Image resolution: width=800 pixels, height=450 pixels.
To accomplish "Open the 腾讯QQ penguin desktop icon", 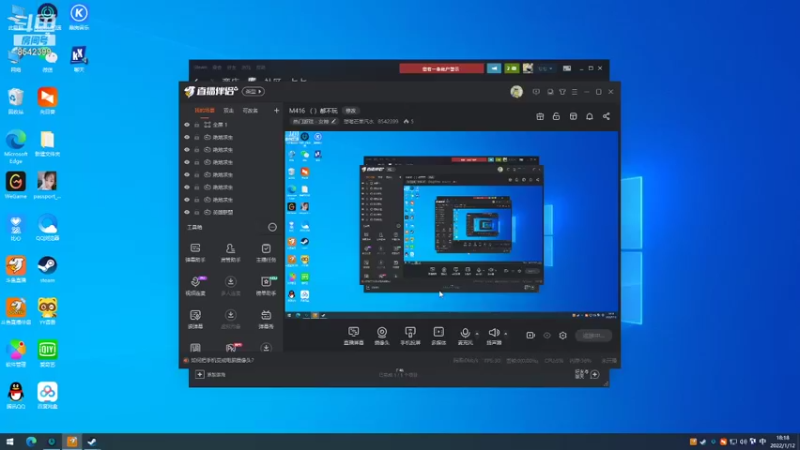I will pyautogui.click(x=16, y=395).
